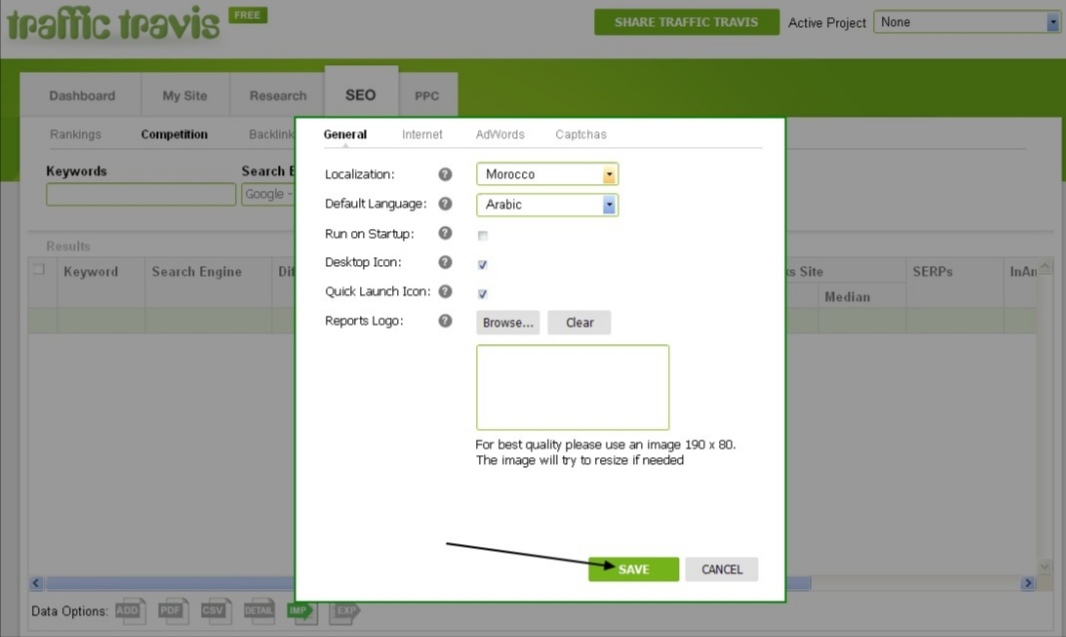Screen dimensions: 1066x637
Task: Export results with the CSV icon
Action: 216,611
